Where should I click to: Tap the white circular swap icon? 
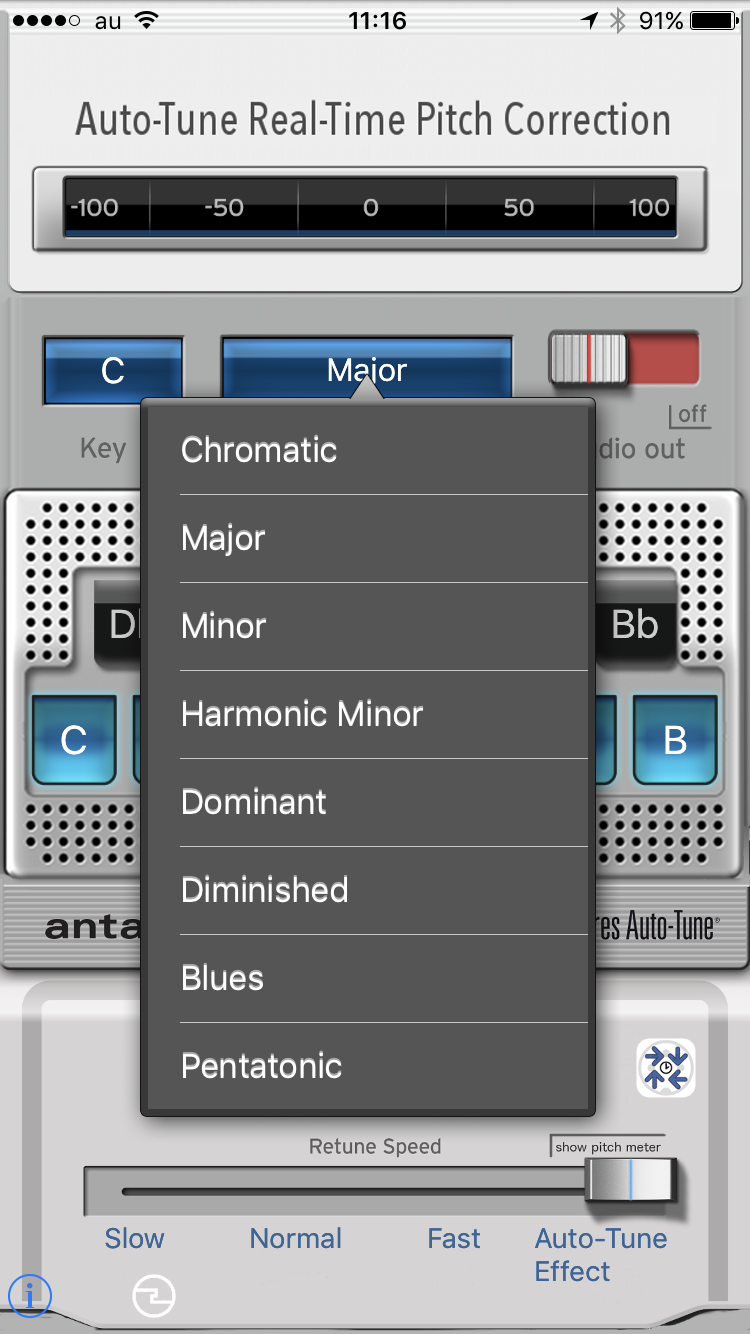pos(154,1297)
